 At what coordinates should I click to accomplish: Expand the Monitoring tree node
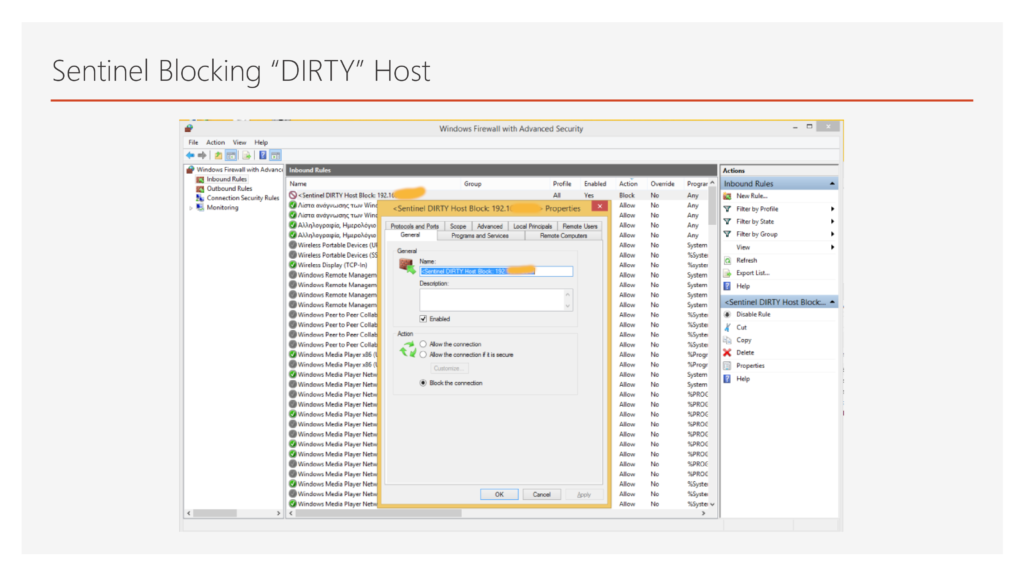(191, 208)
